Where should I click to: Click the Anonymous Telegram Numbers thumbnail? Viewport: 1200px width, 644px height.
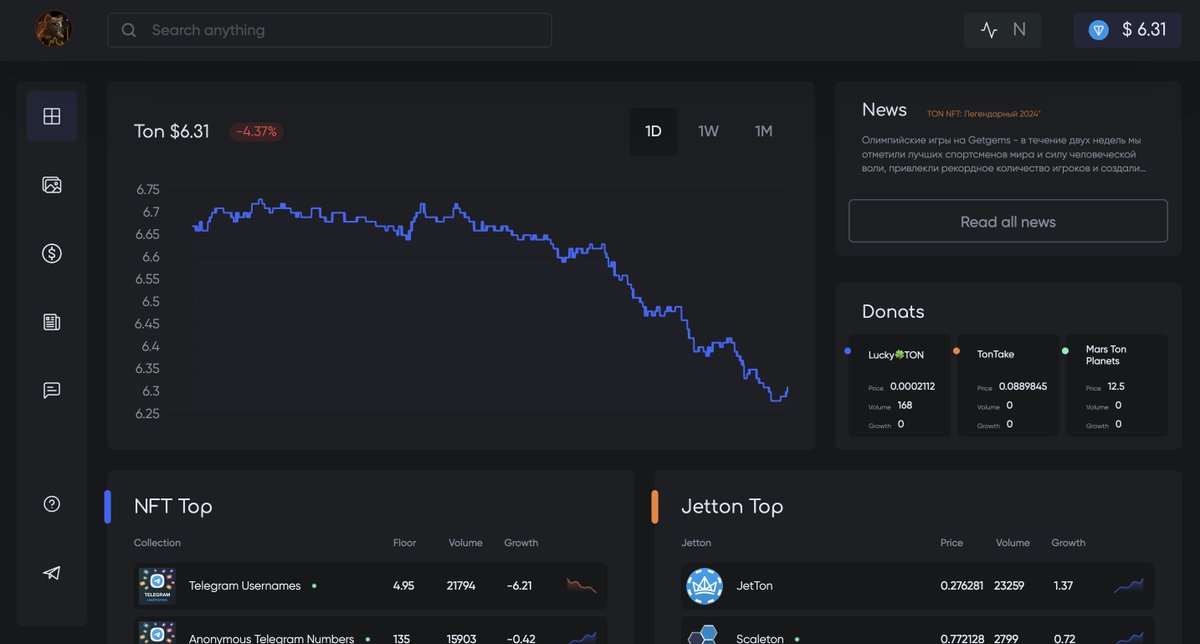coord(157,633)
